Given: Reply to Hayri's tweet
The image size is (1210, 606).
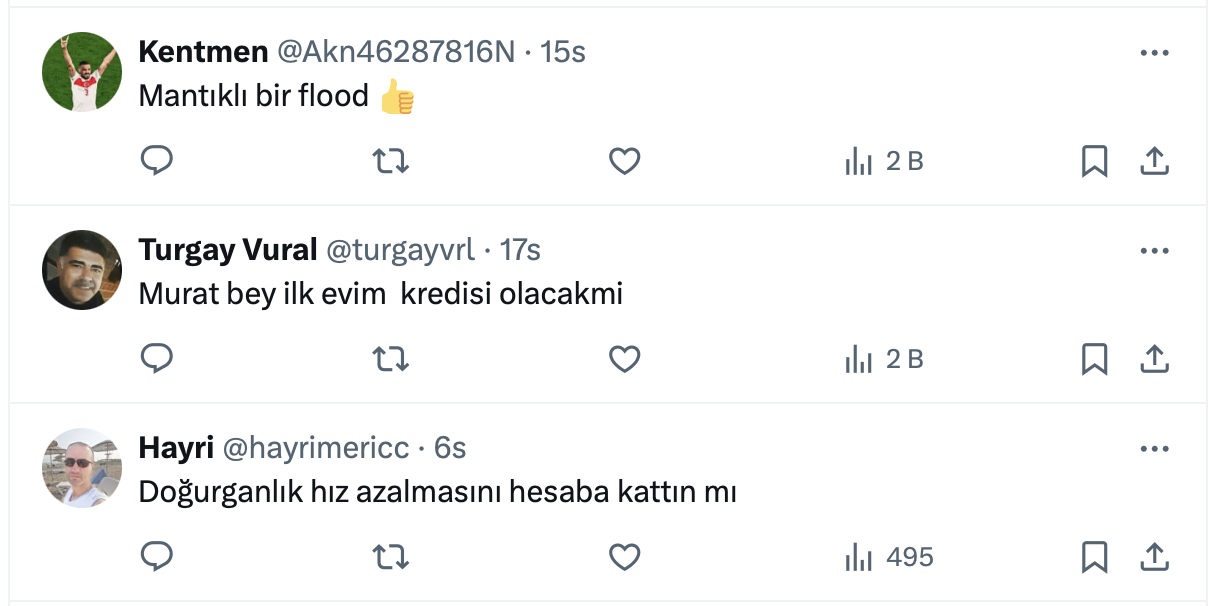Looking at the screenshot, I should point(156,556).
